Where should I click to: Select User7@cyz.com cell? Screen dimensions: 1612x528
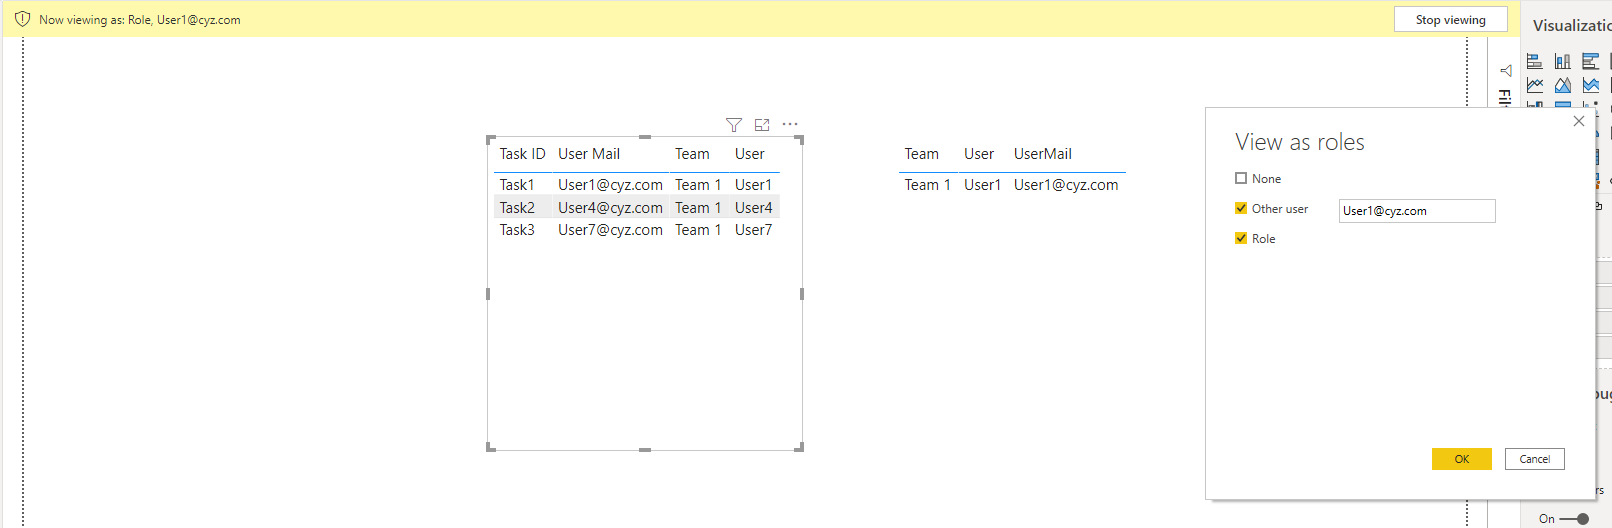click(610, 230)
